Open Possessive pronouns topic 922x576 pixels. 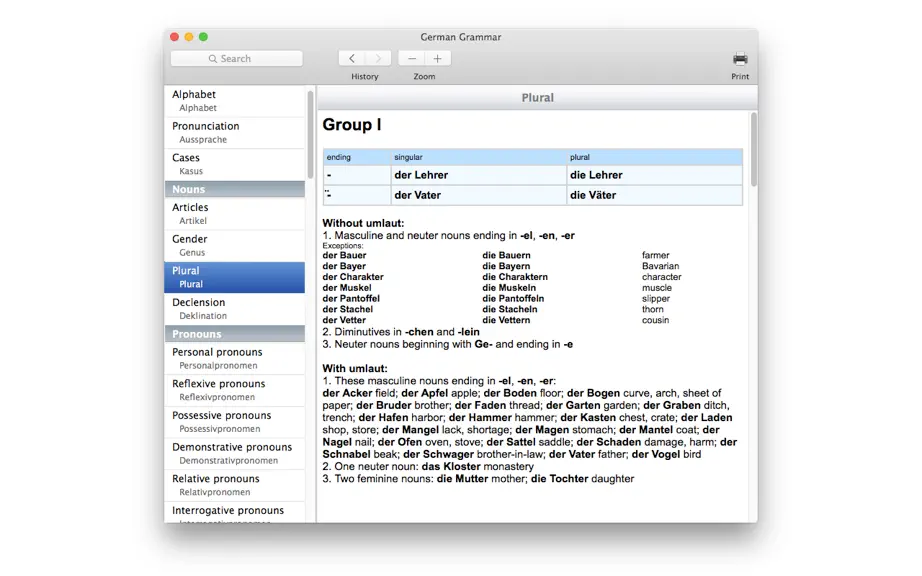pyautogui.click(x=235, y=421)
